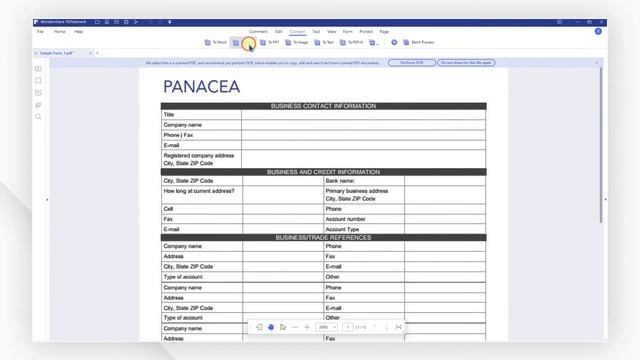This screenshot has height=360, width=640.
Task: Convert the document with To PPT
Action: pos(270,42)
